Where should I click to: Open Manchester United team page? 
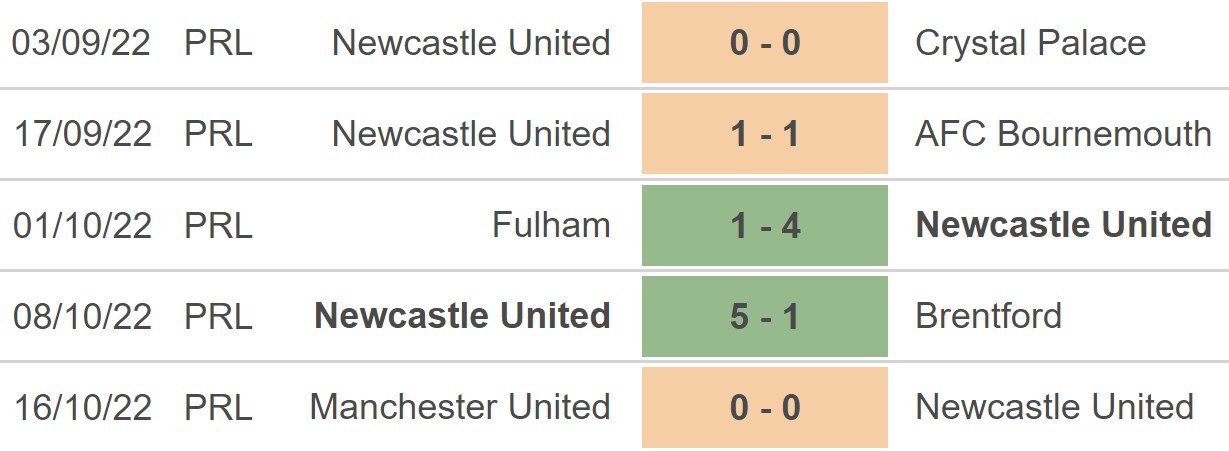(x=460, y=407)
